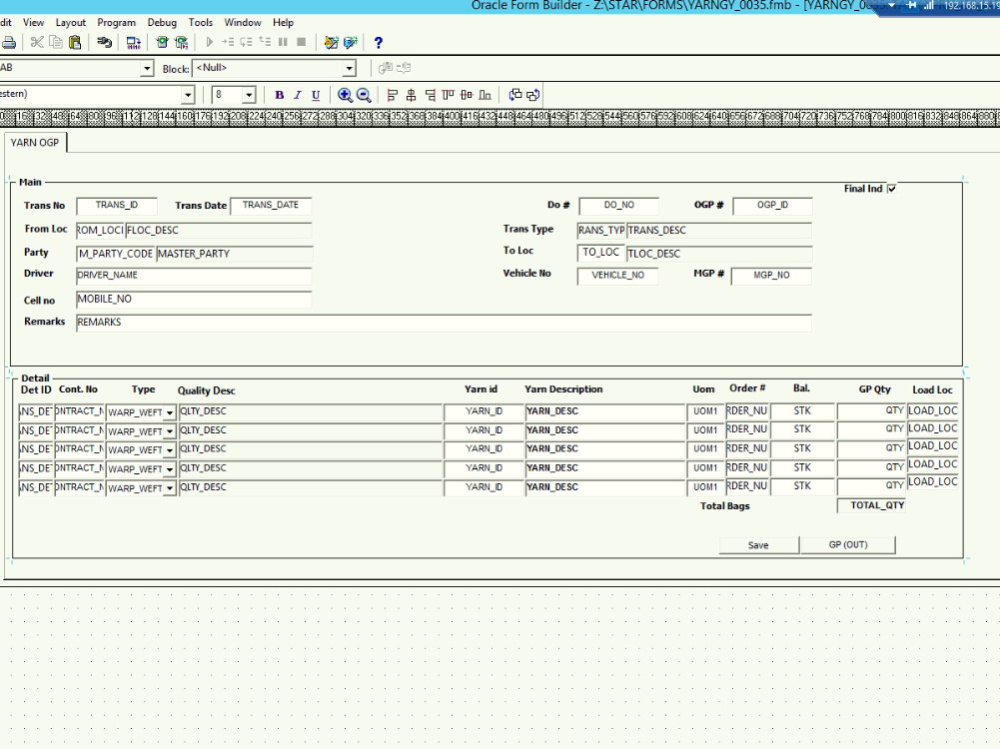
Task: Open the Window menu
Action: [x=242, y=22]
